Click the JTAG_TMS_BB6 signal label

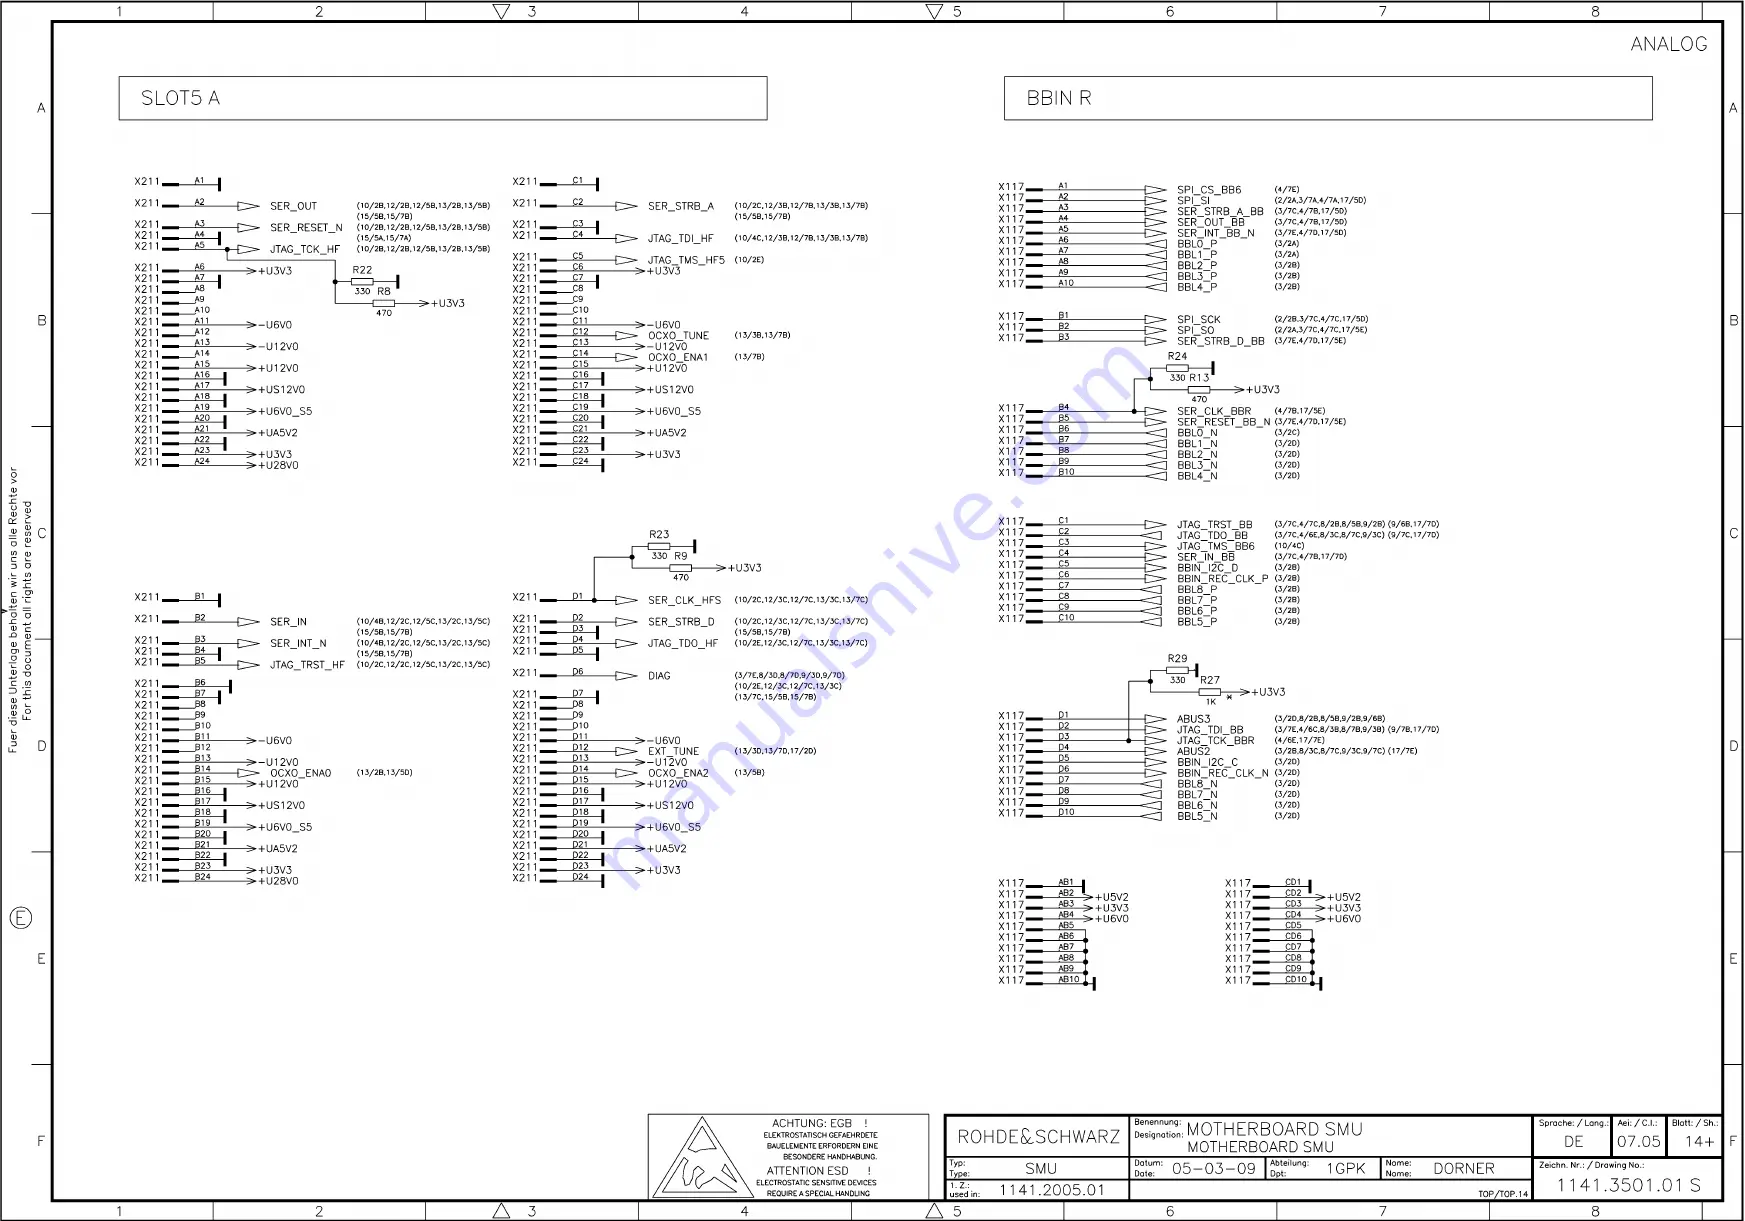(x=1215, y=546)
